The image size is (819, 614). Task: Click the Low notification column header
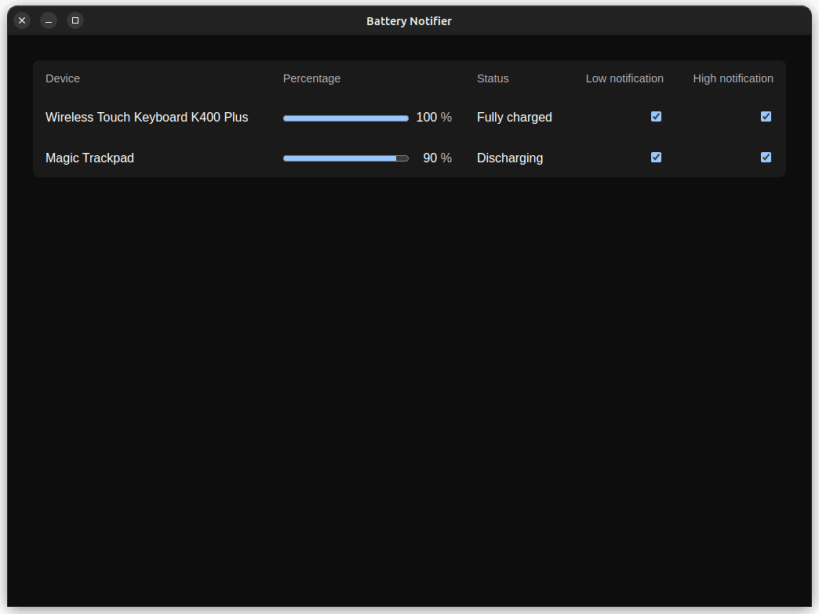coord(625,78)
